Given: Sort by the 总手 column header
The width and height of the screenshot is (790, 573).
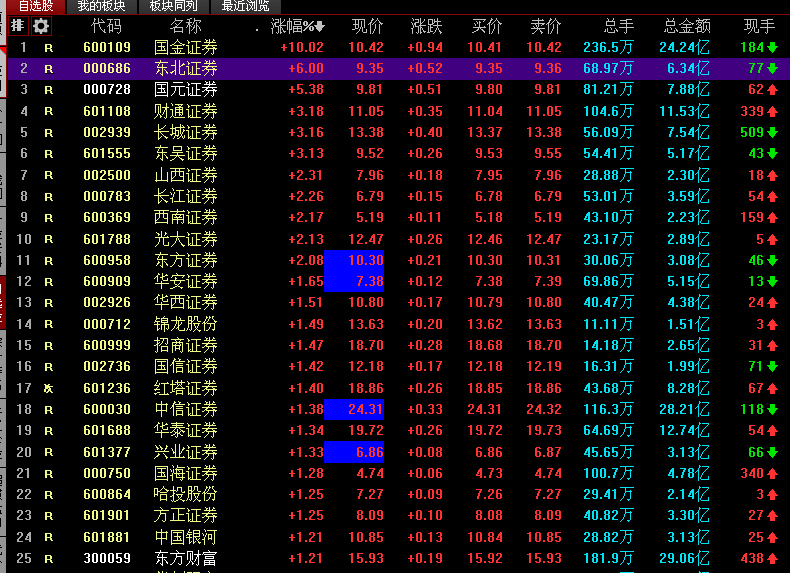Looking at the screenshot, I should [619, 26].
